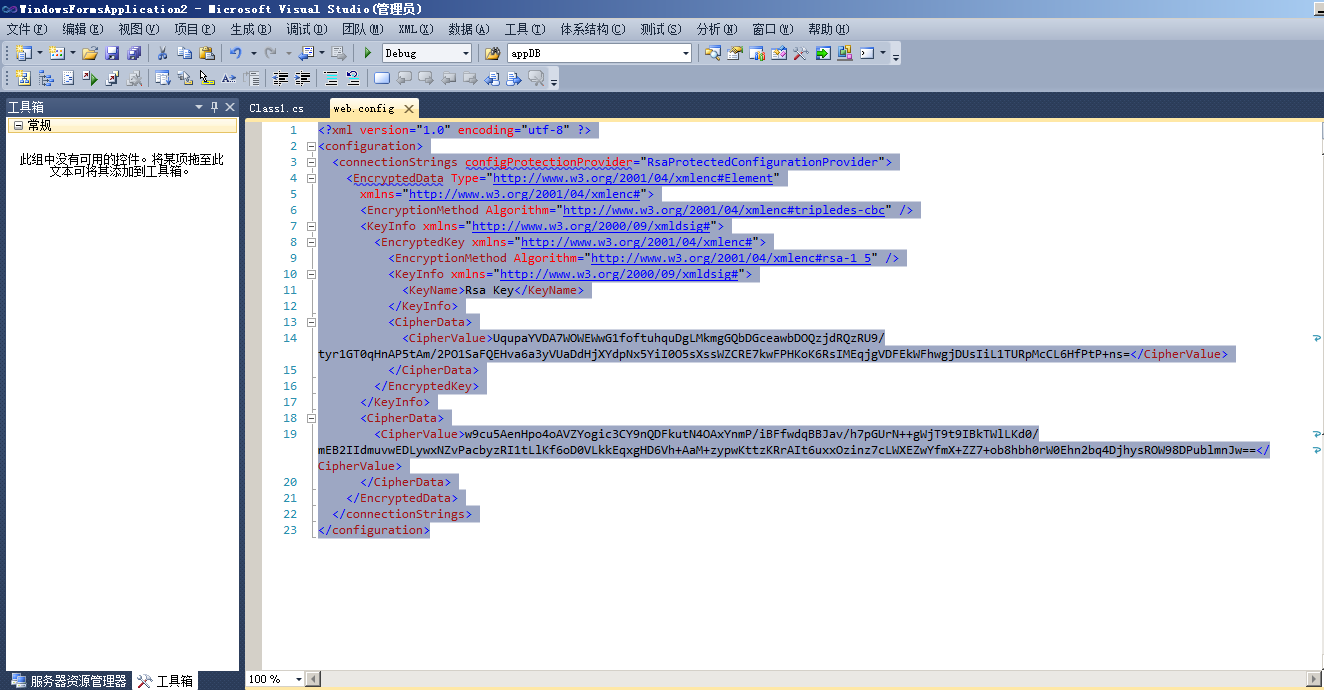Collapse the 常规 toolbox group
The height and width of the screenshot is (690, 1324).
coord(18,125)
